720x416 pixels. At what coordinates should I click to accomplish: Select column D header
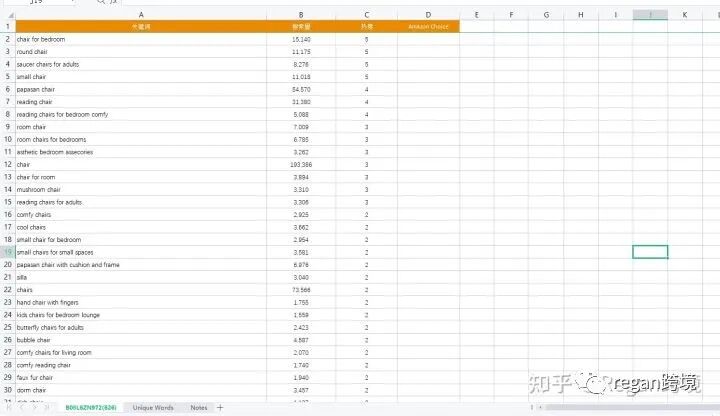coord(428,15)
